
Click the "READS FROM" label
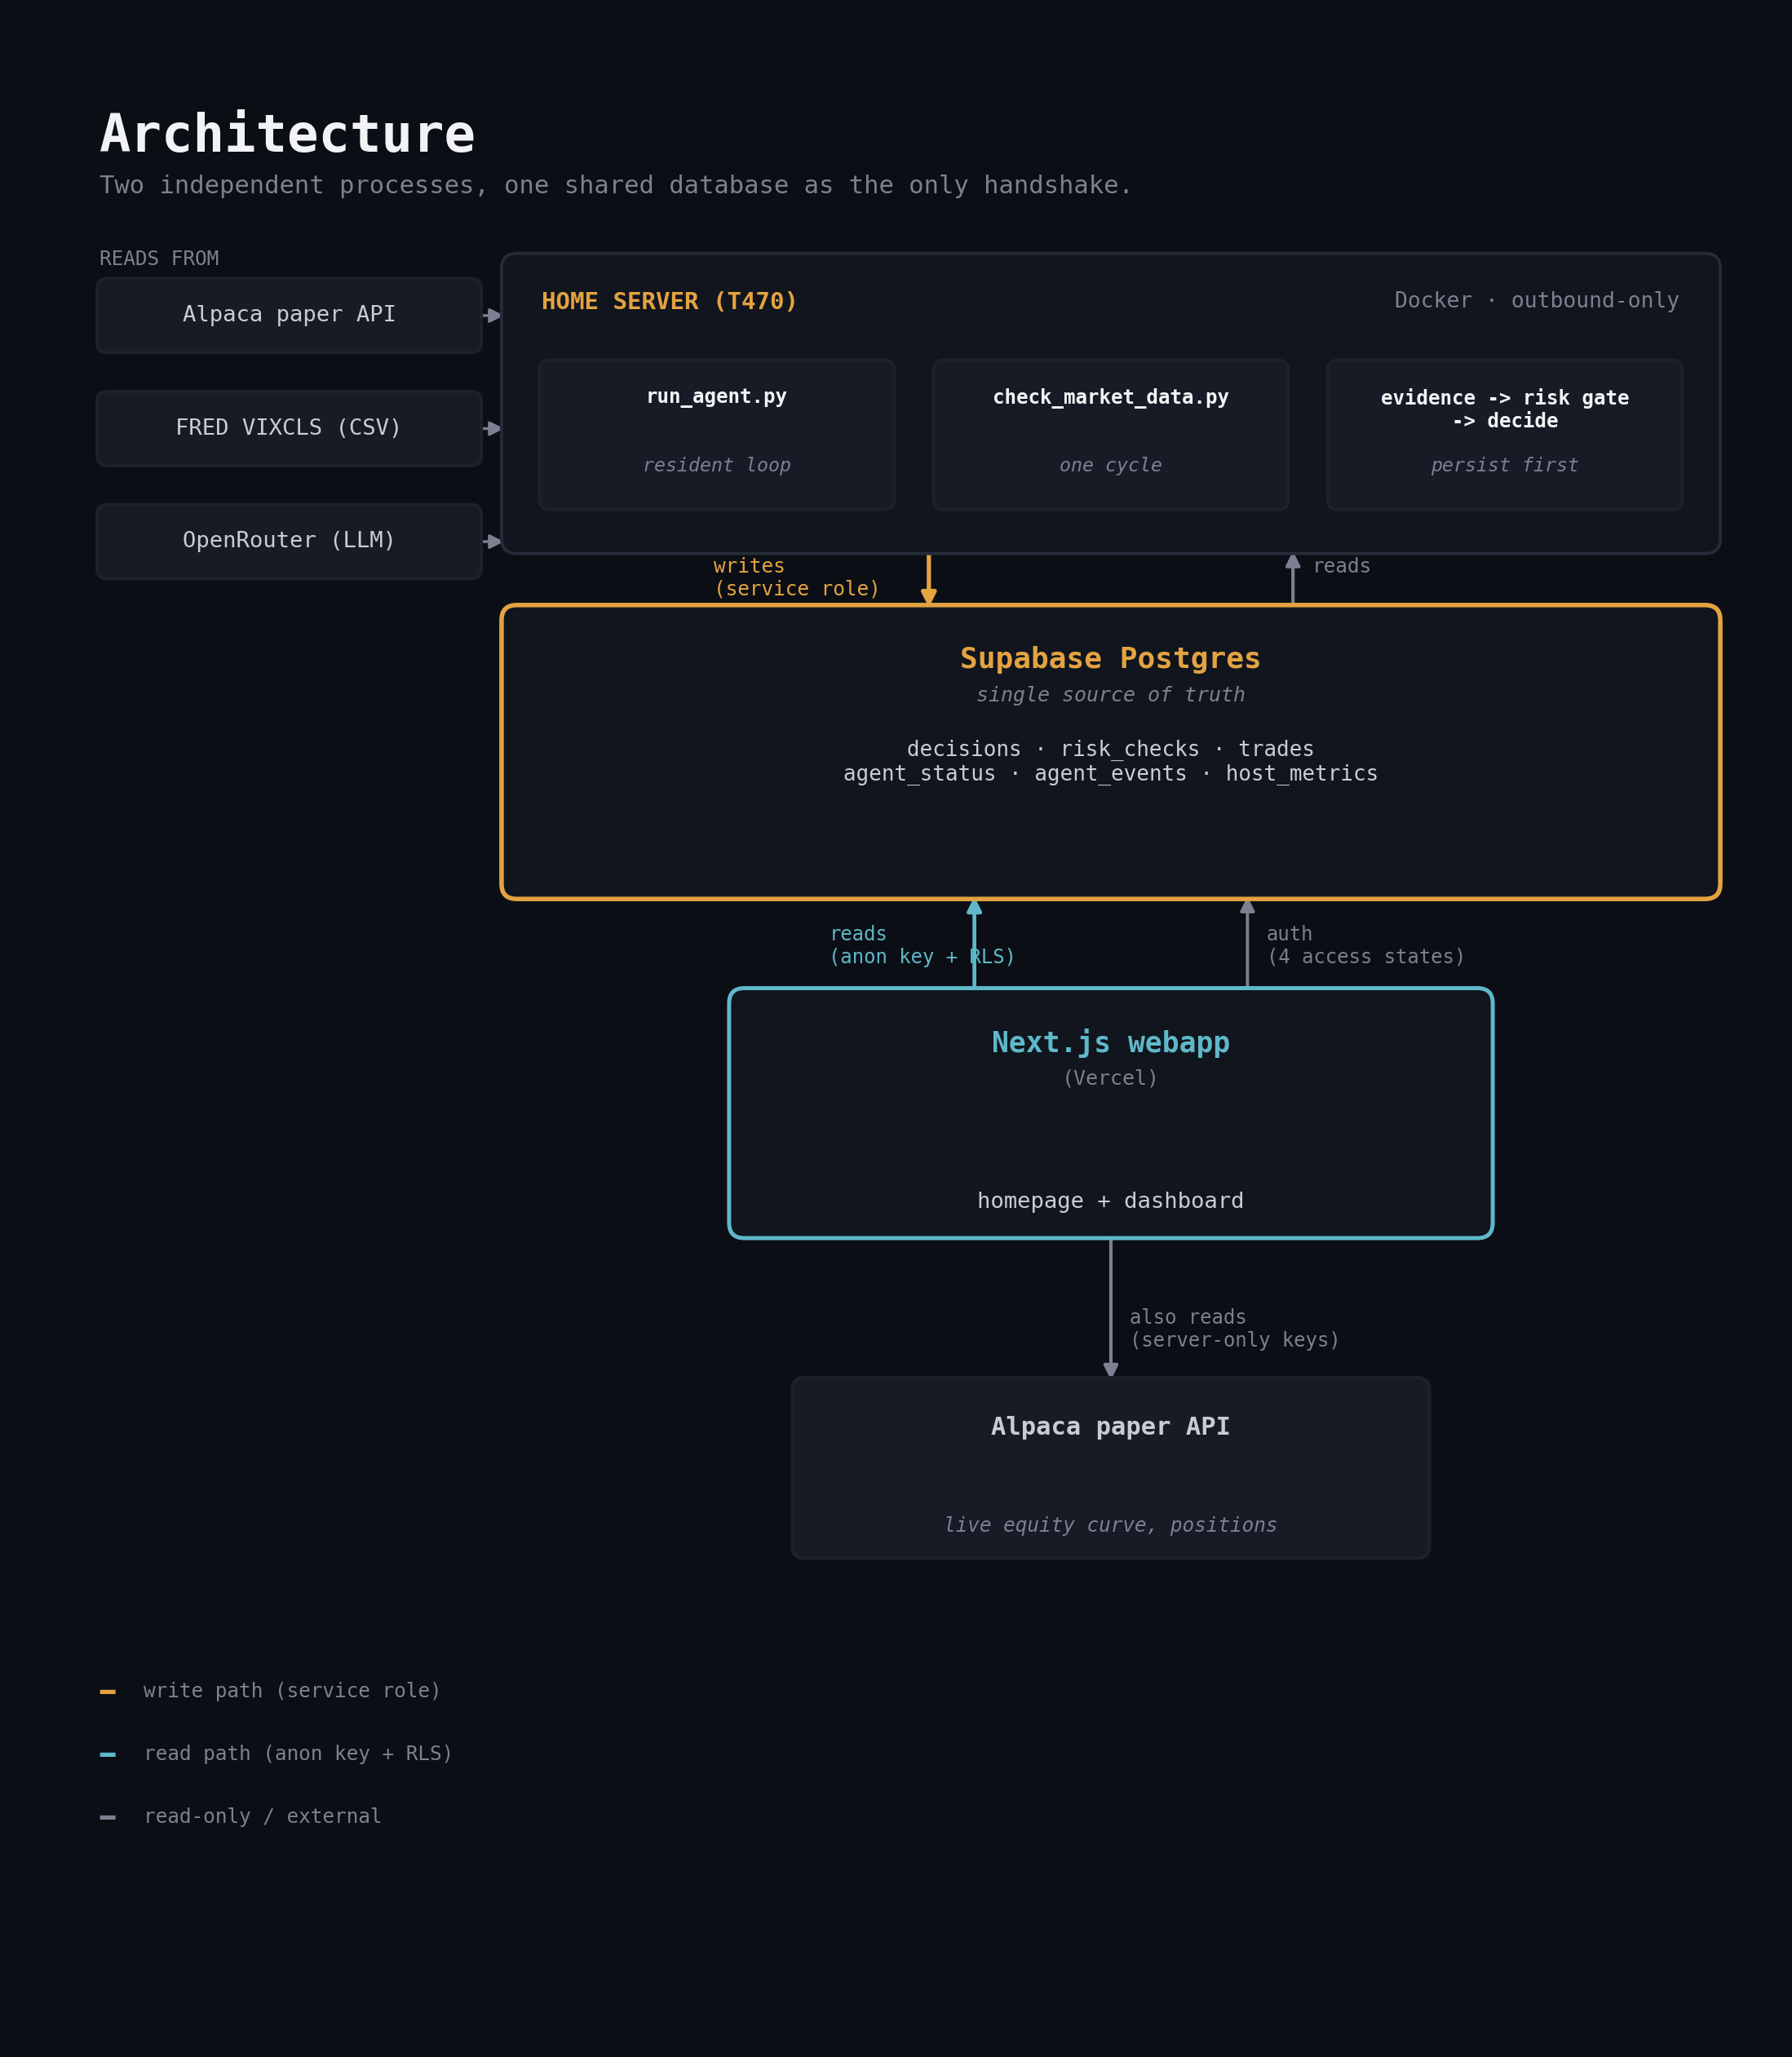(159, 259)
